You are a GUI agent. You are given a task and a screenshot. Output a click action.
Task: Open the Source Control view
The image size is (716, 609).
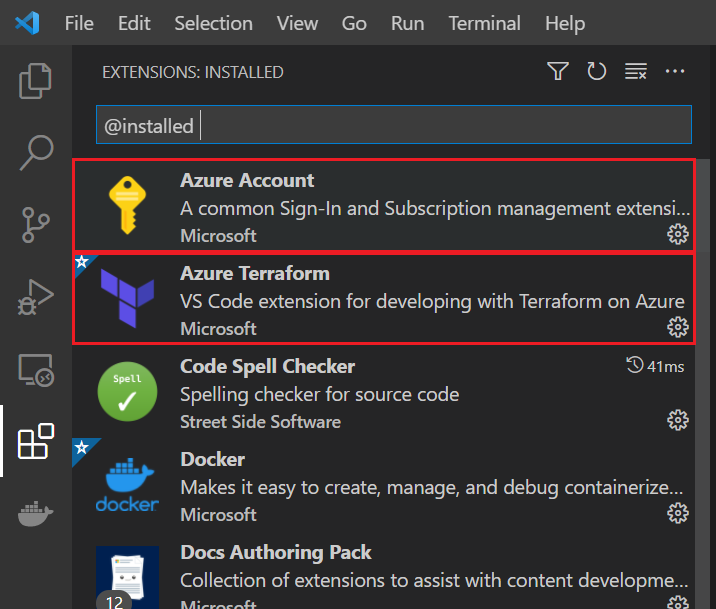pos(35,225)
